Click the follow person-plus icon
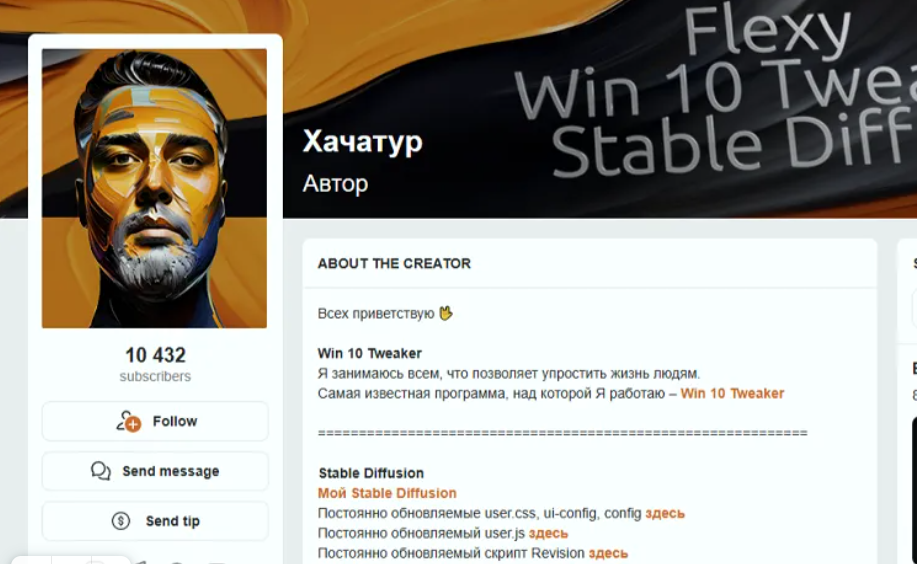Image resolution: width=917 pixels, height=564 pixels. (129, 421)
